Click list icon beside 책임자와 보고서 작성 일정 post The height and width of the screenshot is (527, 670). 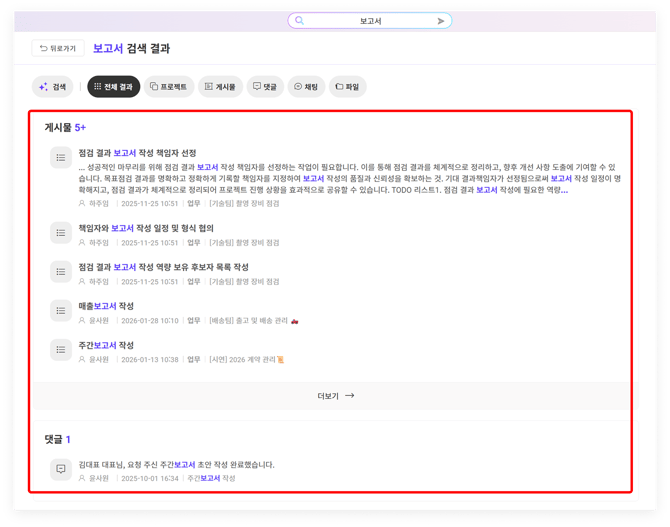coord(60,233)
